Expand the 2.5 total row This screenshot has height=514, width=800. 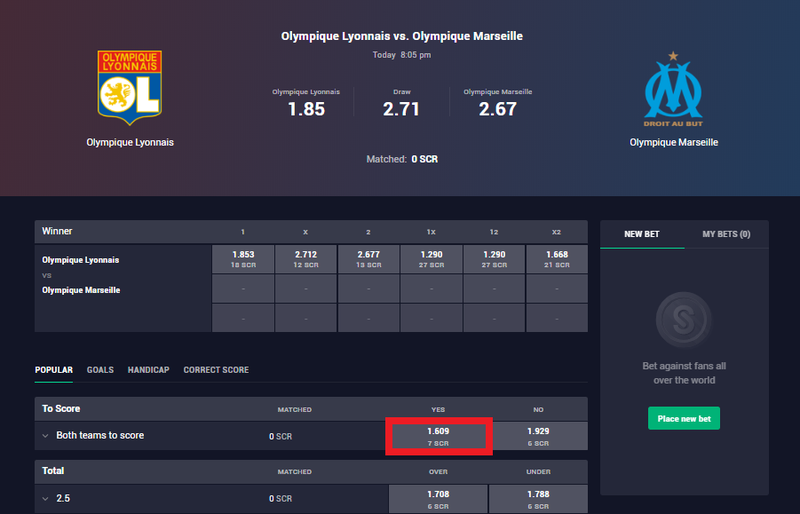point(45,498)
